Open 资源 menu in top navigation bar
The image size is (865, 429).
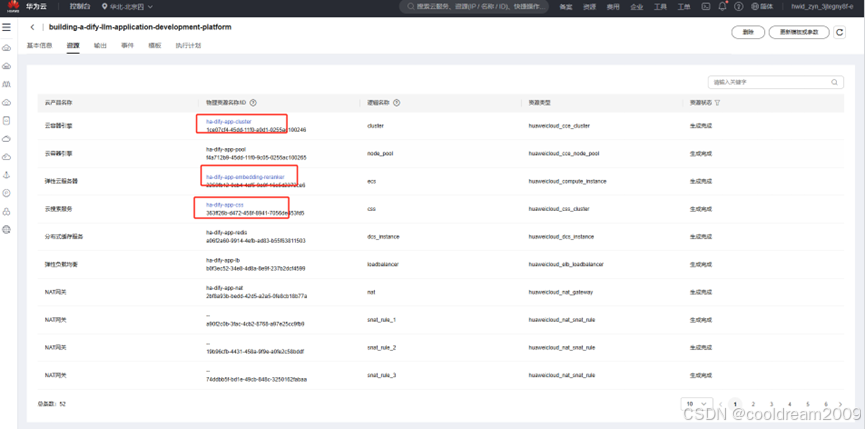coord(589,7)
